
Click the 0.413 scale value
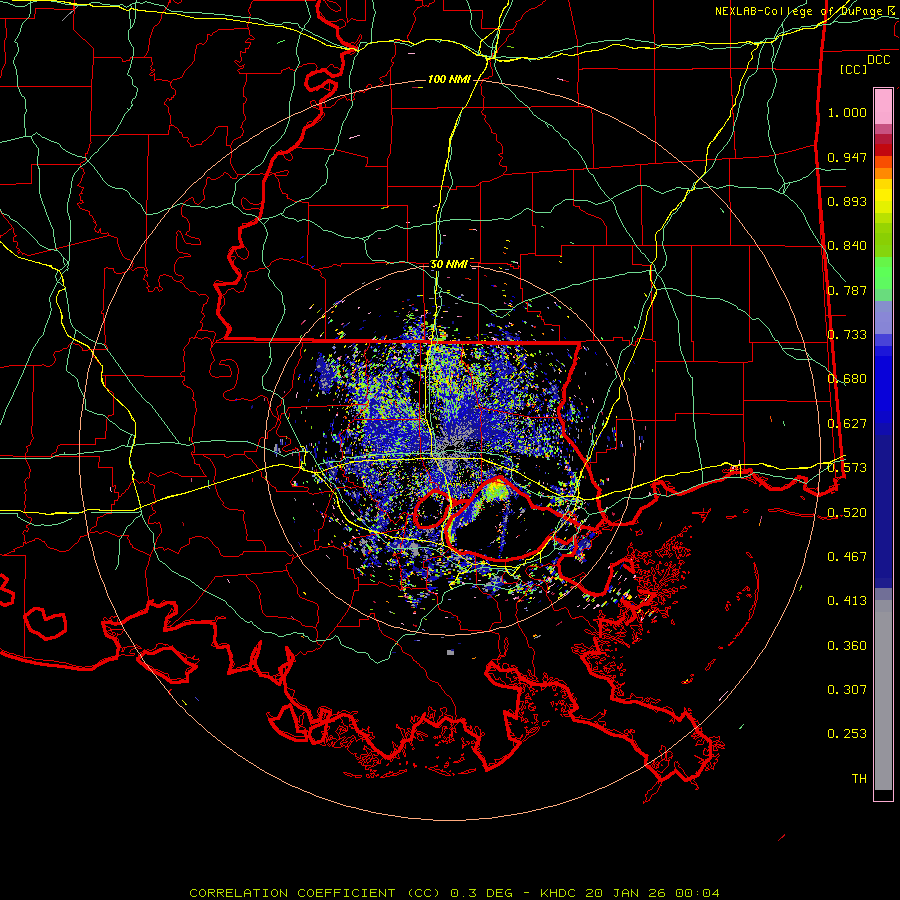click(847, 601)
